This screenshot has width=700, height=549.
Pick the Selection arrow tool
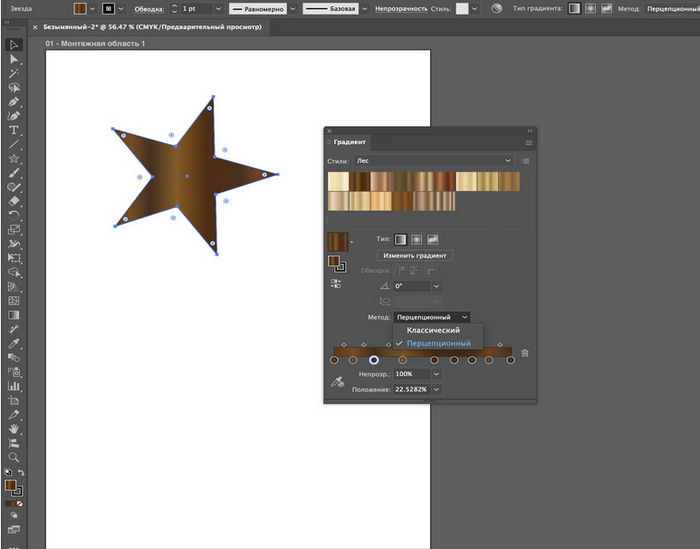tap(14, 45)
